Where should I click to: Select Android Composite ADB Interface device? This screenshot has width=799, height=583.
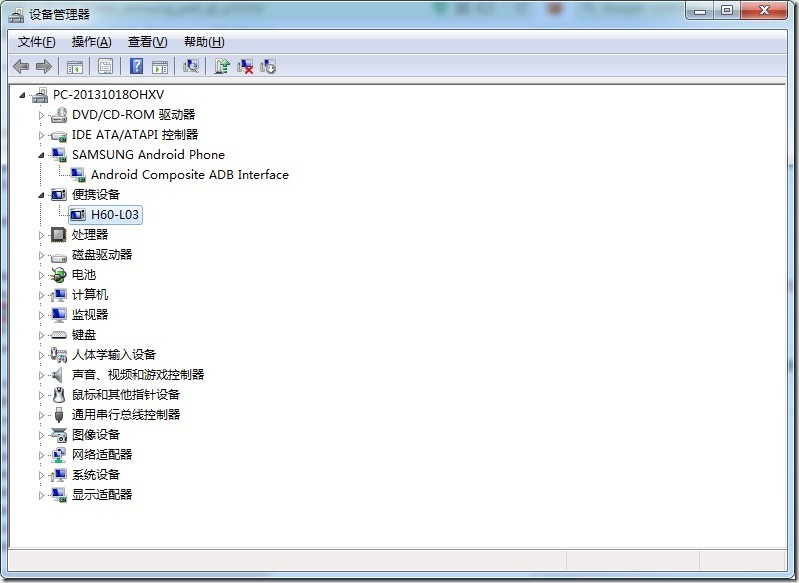(x=189, y=175)
